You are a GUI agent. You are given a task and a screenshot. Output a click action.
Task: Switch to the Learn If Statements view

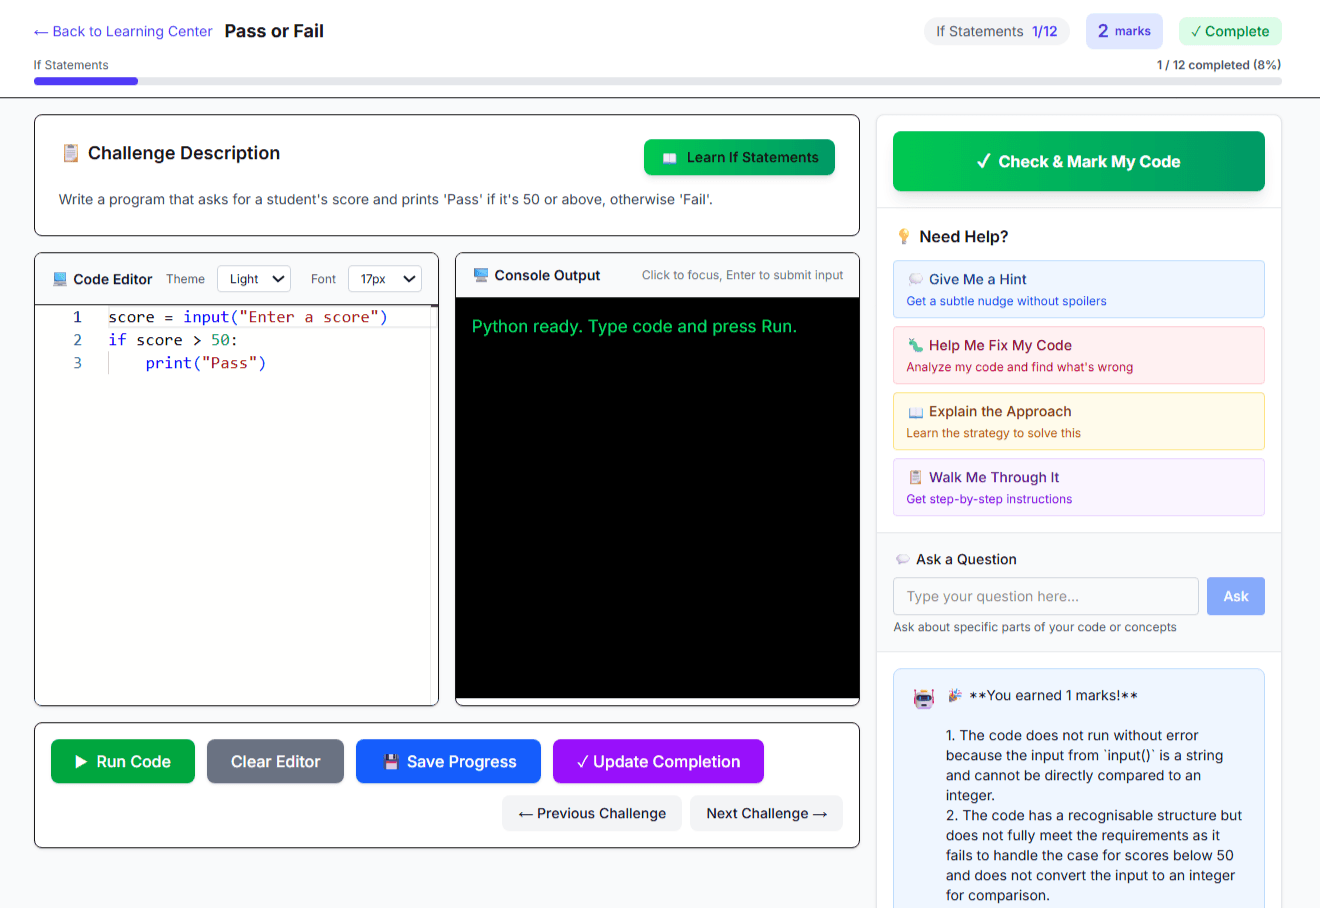pos(739,157)
